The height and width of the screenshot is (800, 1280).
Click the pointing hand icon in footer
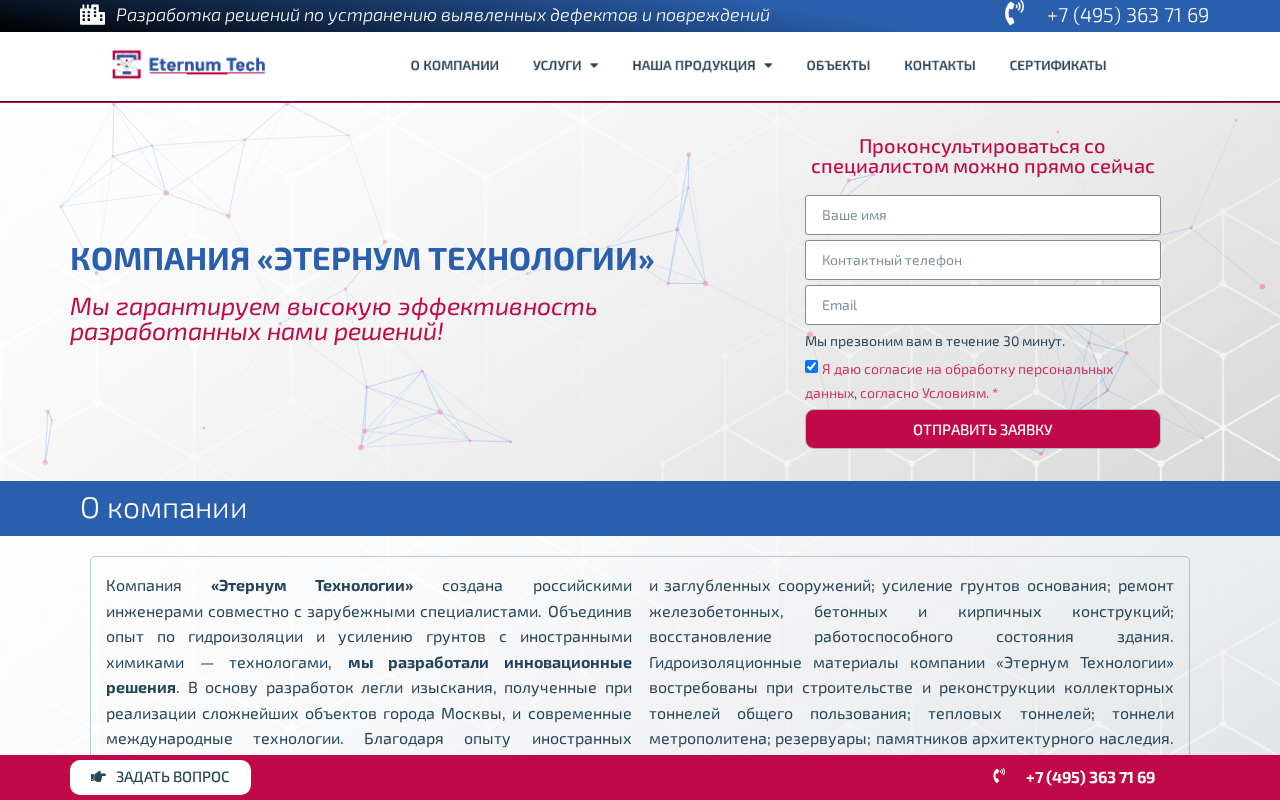[x=98, y=777]
